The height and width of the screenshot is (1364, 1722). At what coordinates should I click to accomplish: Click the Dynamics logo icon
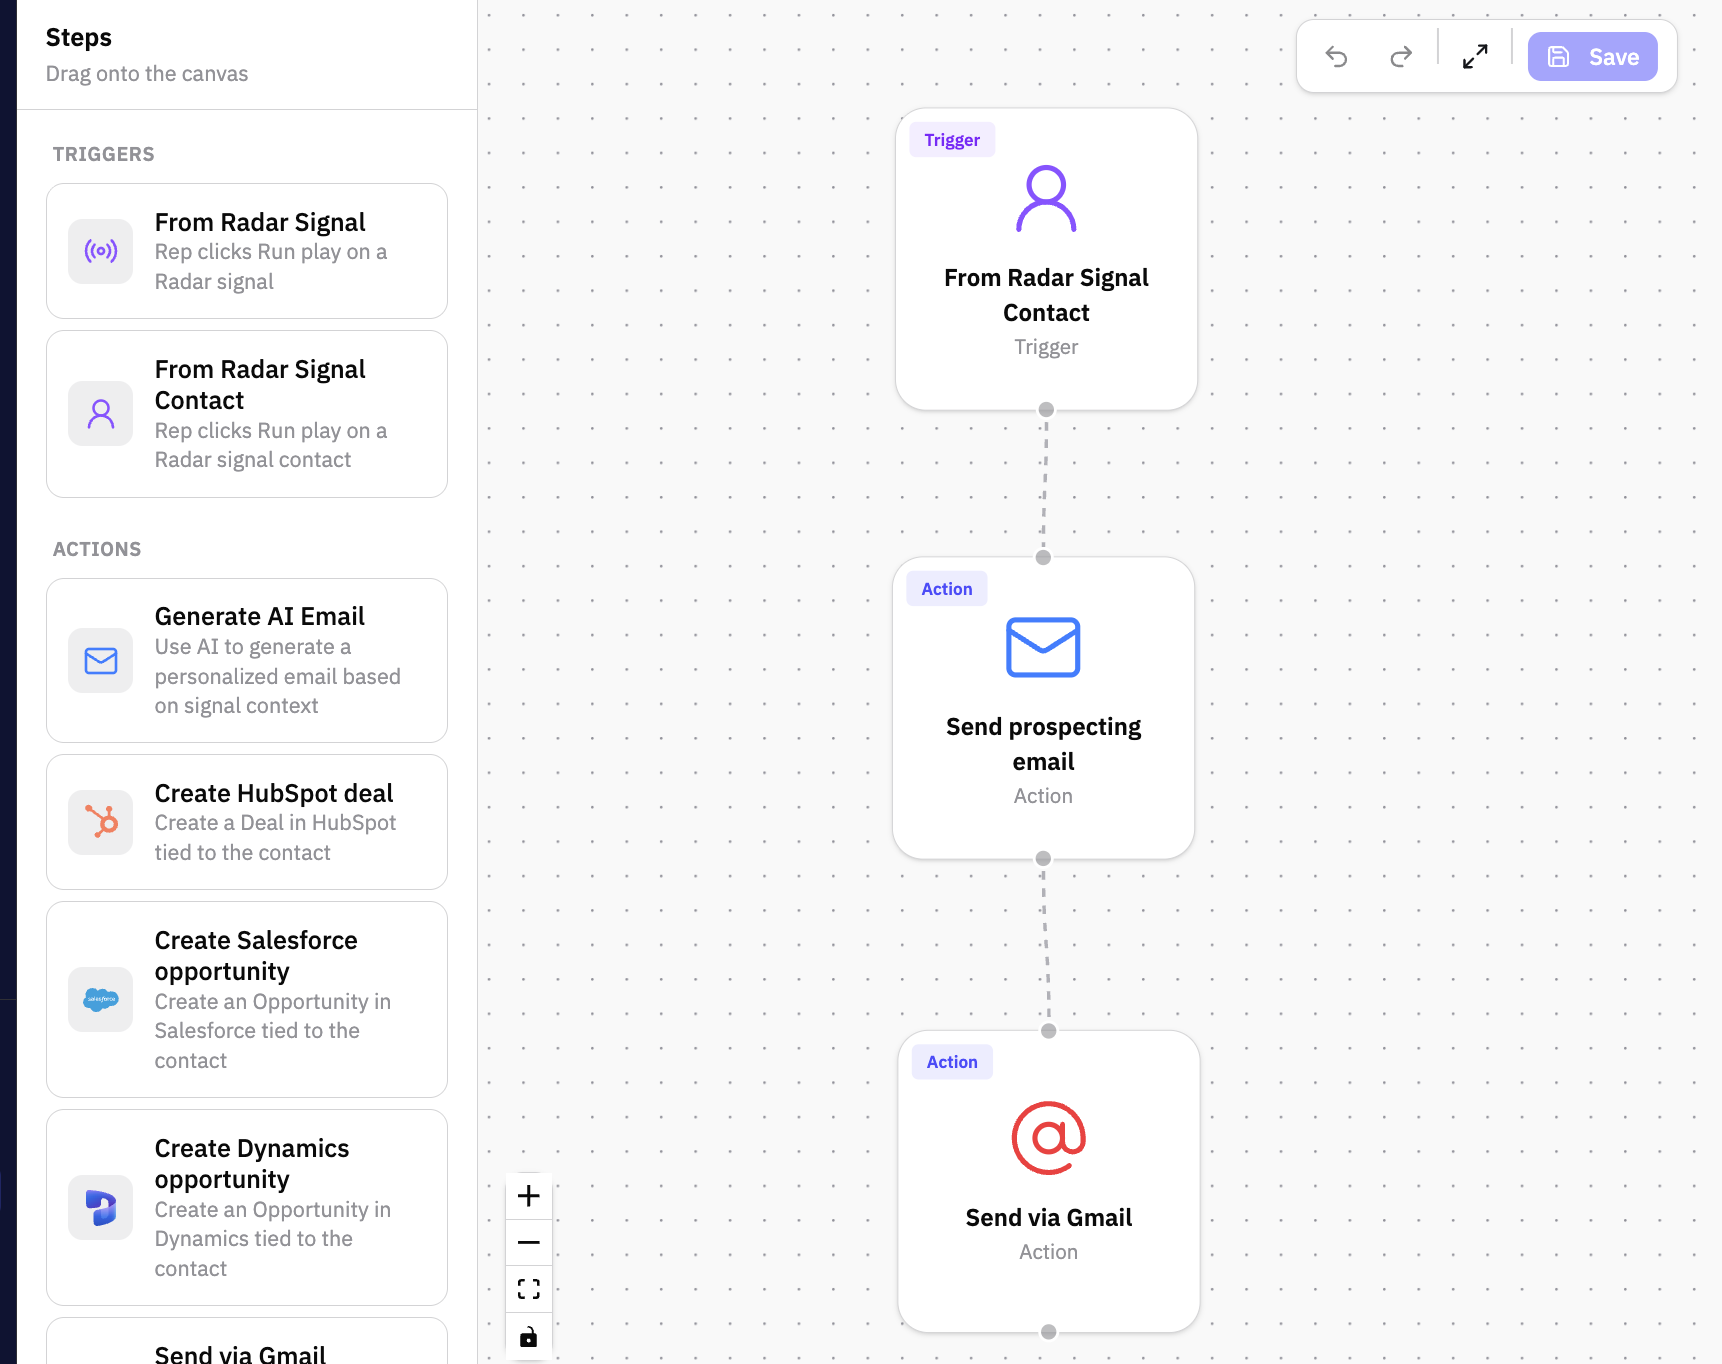(x=101, y=1207)
